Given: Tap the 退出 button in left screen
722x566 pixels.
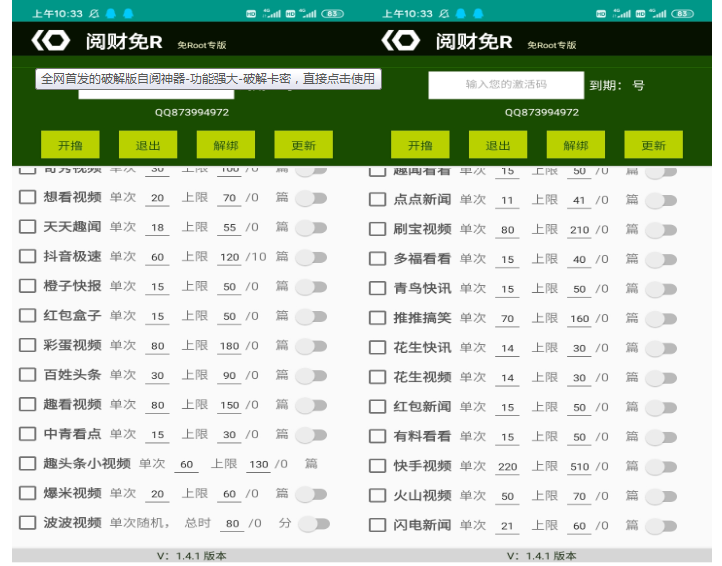Looking at the screenshot, I should (148, 145).
